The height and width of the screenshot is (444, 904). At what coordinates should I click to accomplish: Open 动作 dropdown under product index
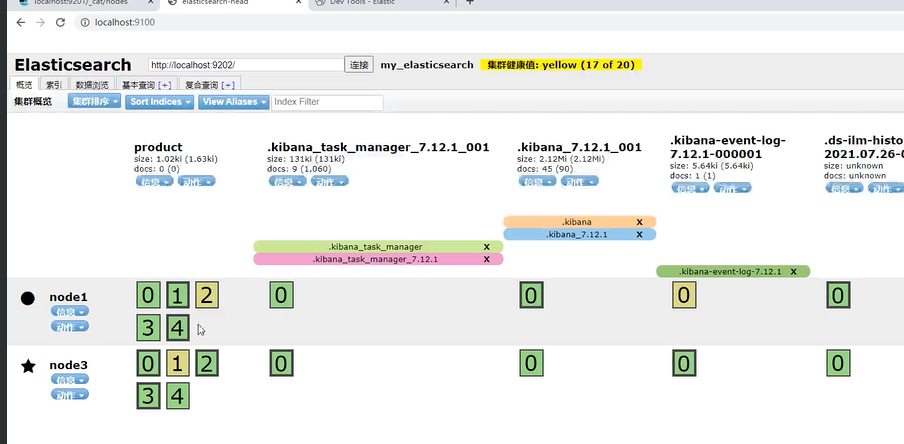197,182
